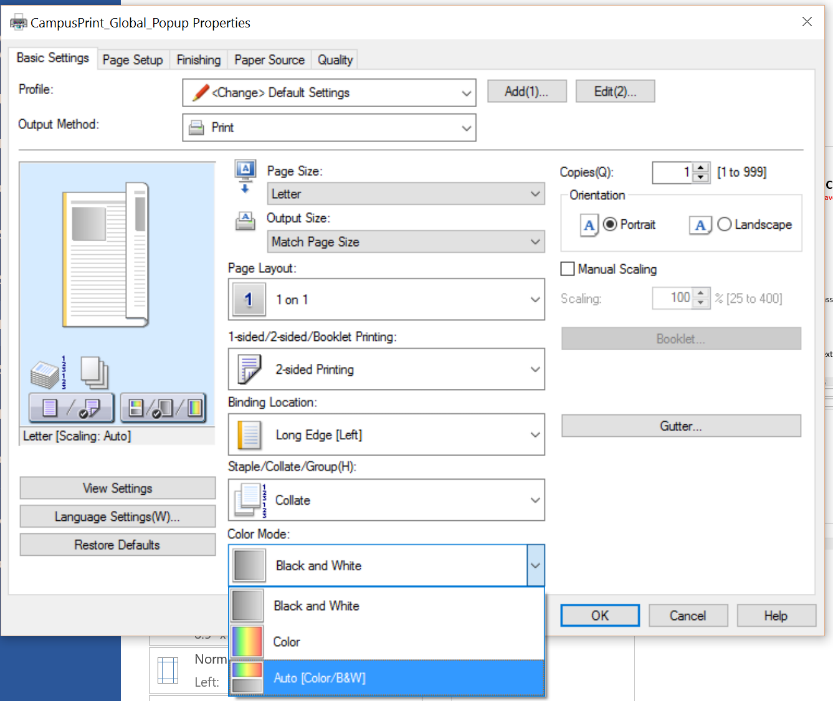Choose Black and White from list

click(387, 606)
